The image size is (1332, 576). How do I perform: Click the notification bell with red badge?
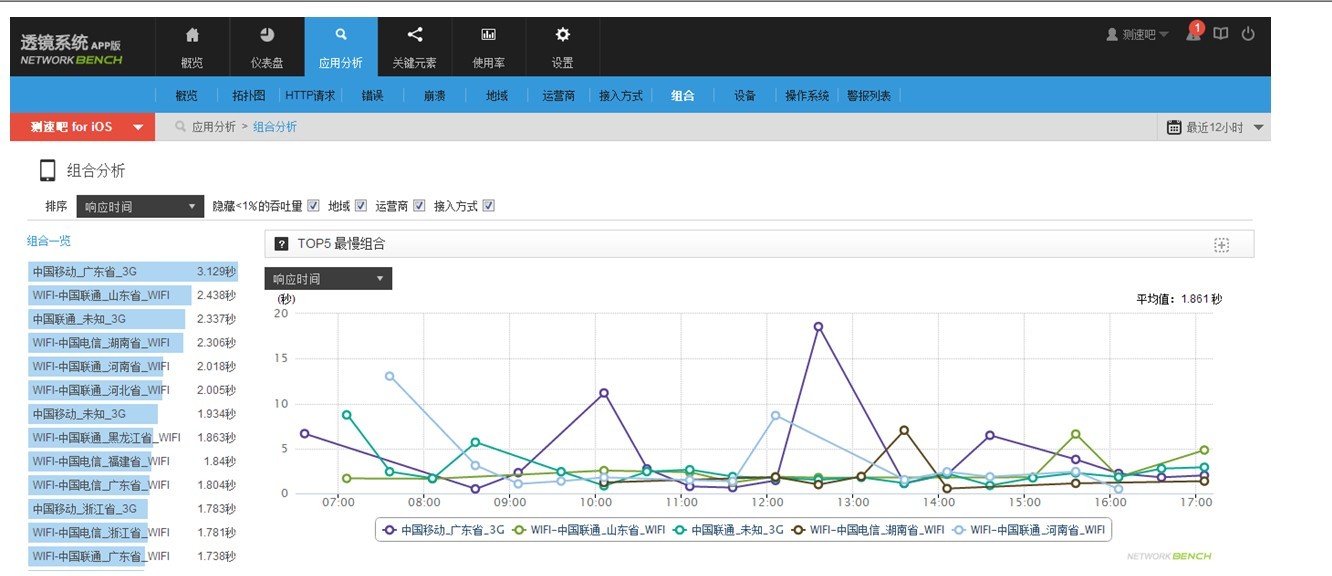pos(1193,33)
